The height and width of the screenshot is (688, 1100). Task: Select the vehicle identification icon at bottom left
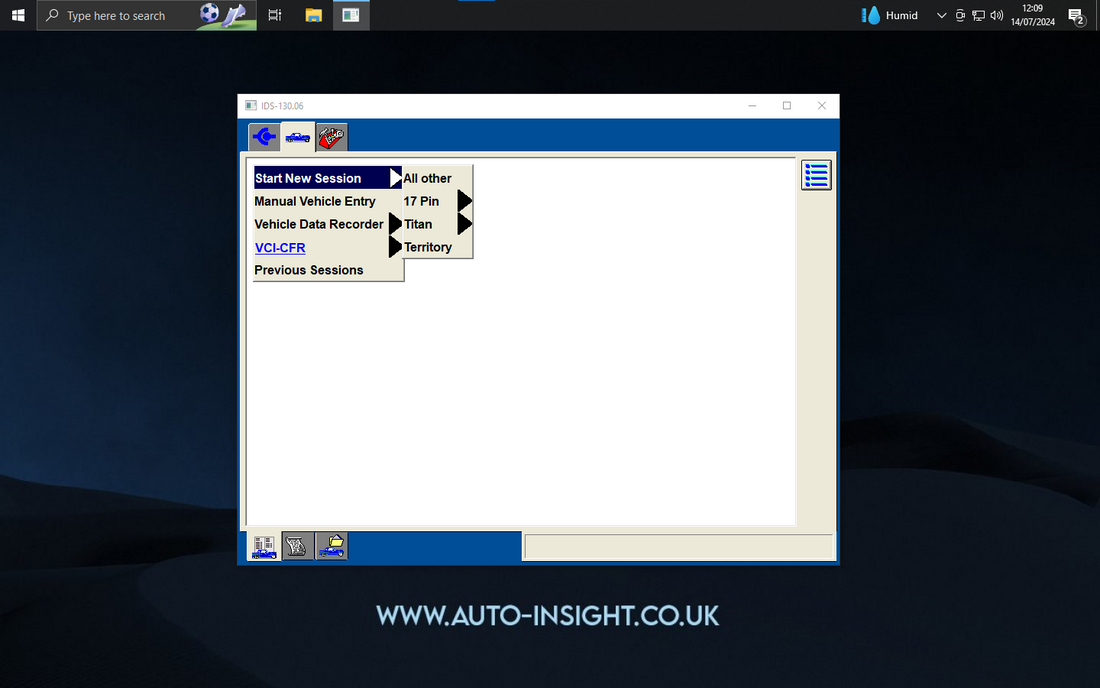(x=264, y=547)
